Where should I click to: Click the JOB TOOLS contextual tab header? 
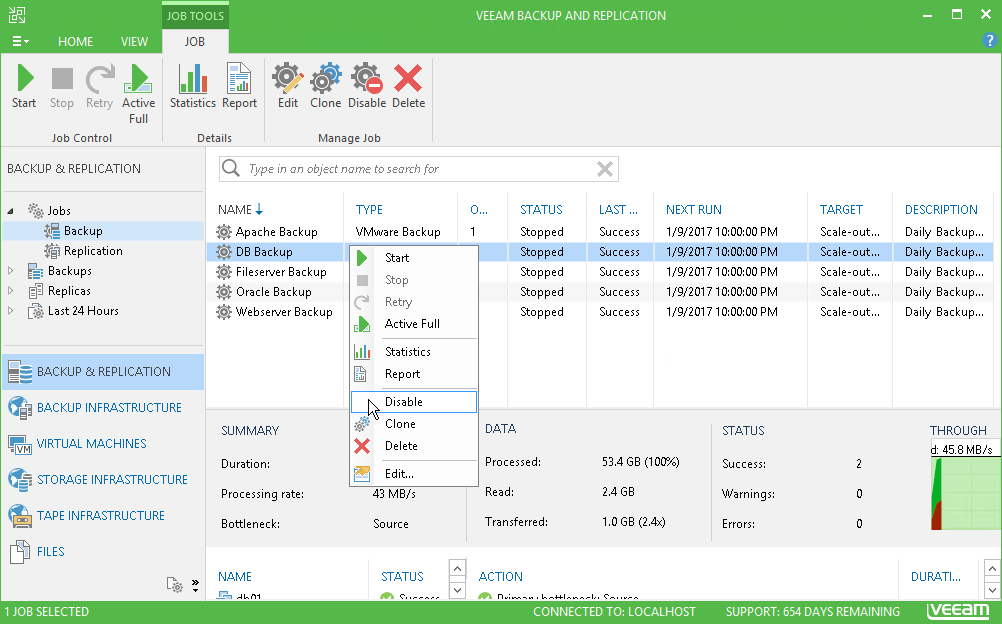pyautogui.click(x=195, y=16)
